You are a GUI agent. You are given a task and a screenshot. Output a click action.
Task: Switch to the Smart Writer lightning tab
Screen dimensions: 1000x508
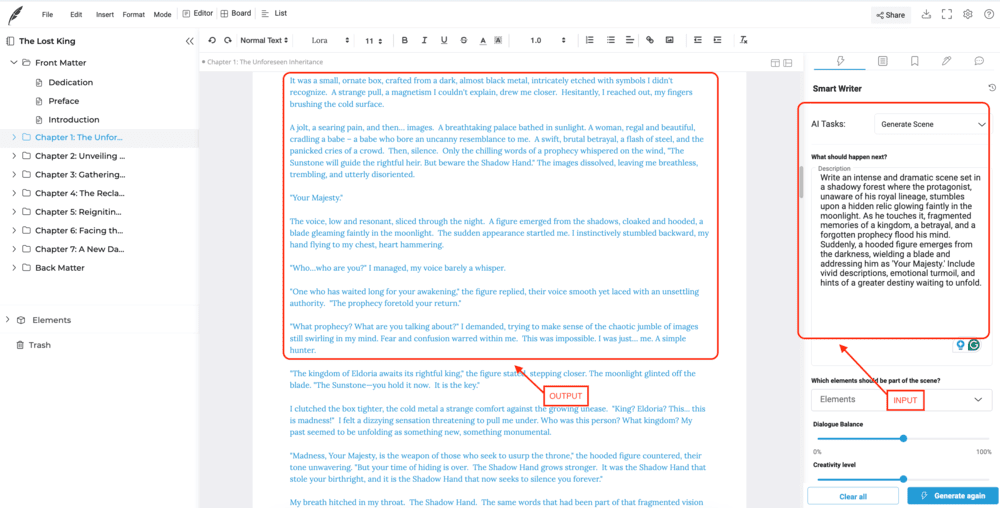pos(841,61)
